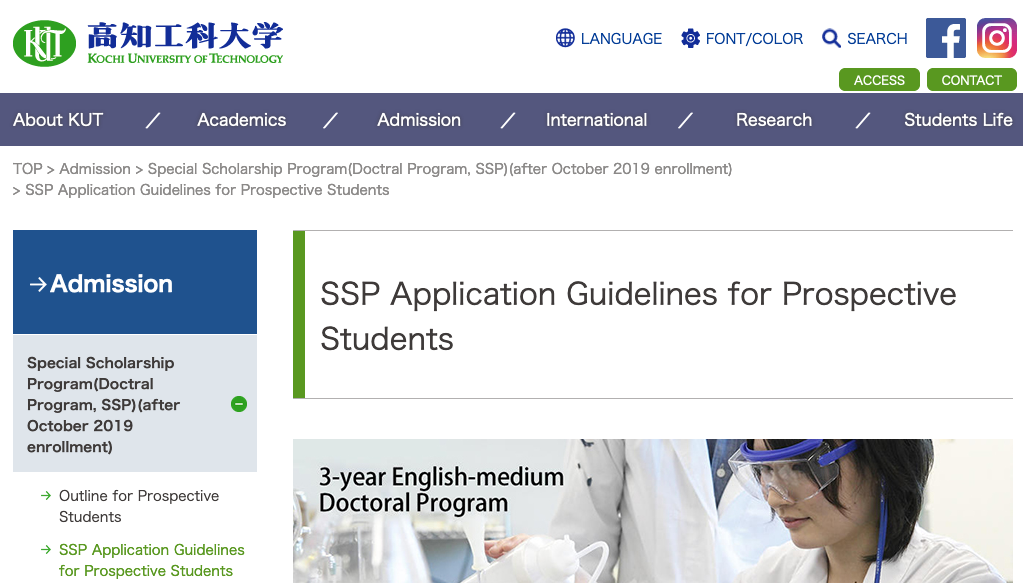
Task: Click the SSP Application Guidelines page heading
Action: 638,316
